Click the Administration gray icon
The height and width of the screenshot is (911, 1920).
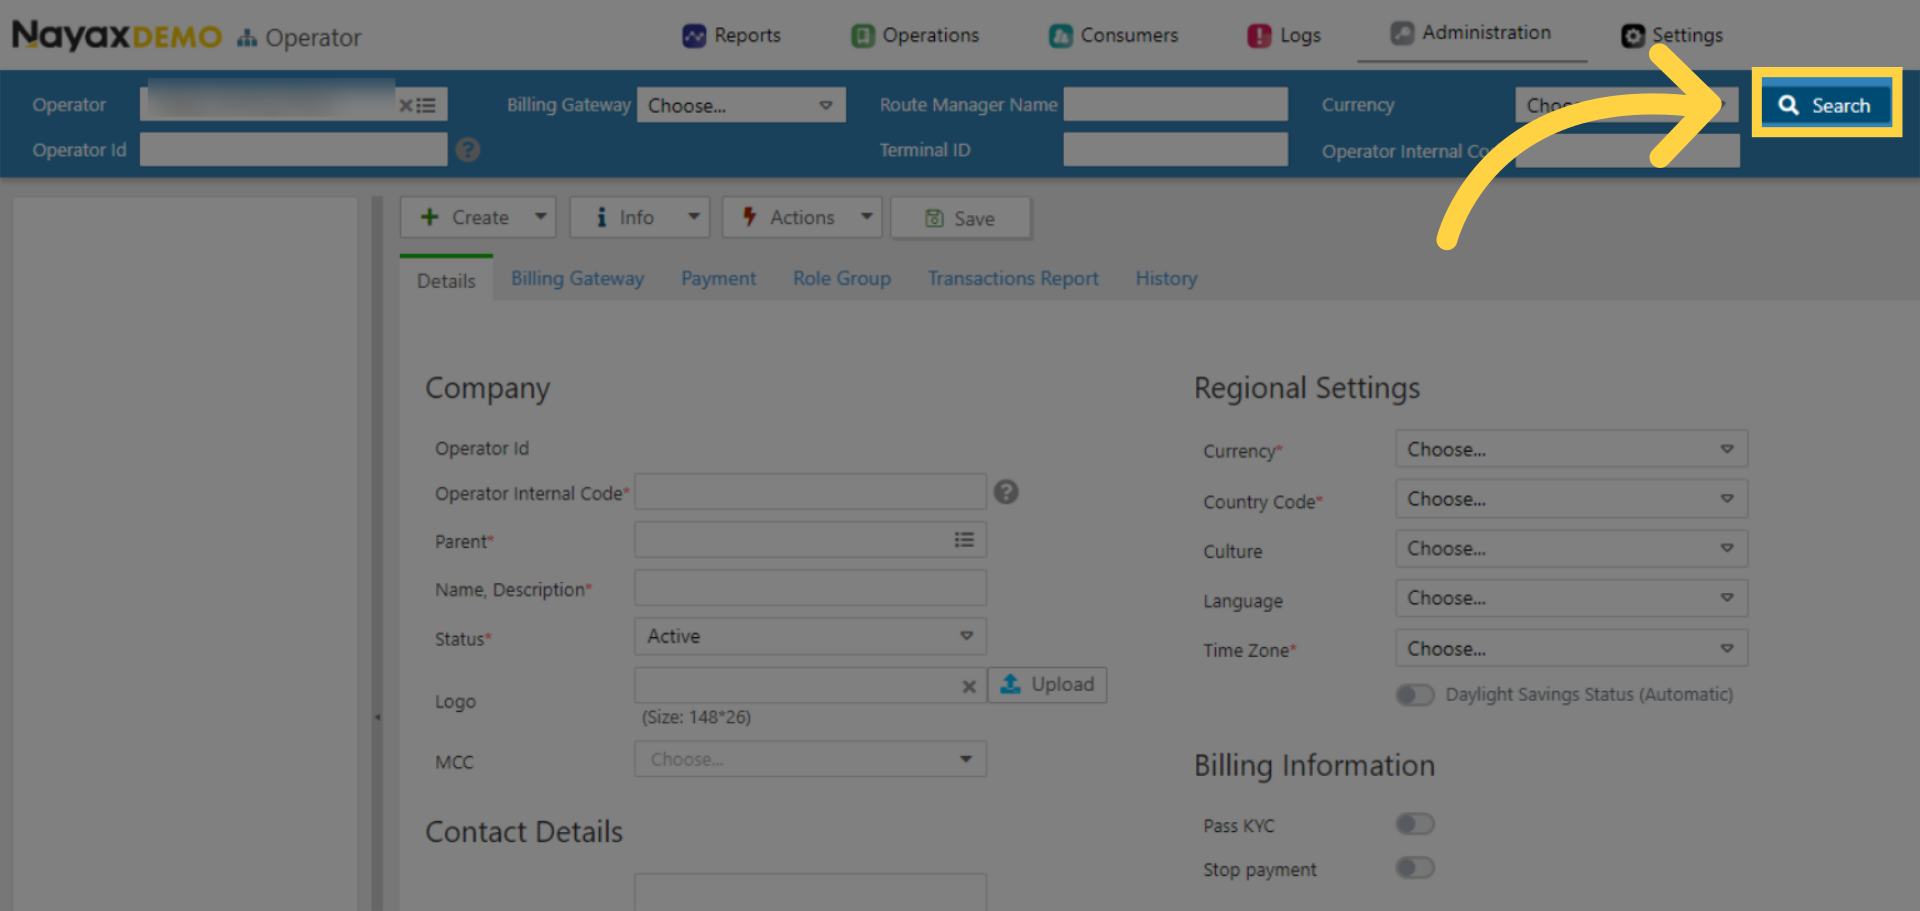1402,33
